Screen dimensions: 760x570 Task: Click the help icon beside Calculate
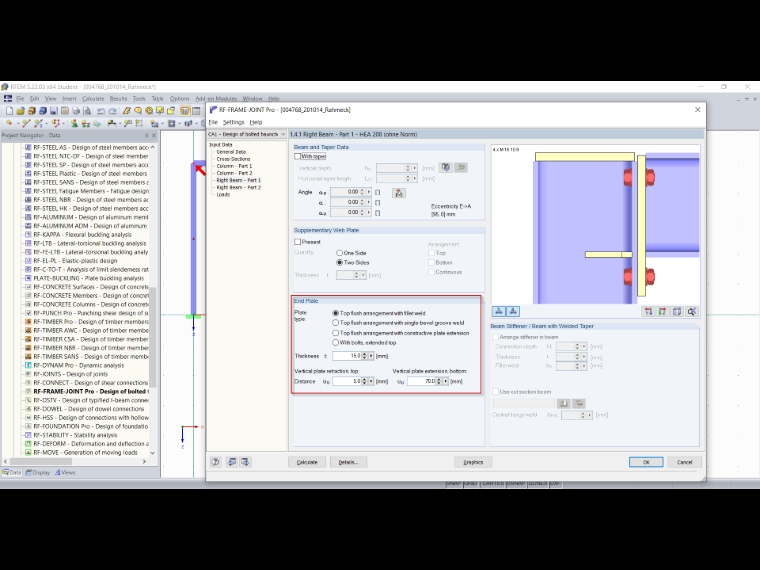pos(216,462)
